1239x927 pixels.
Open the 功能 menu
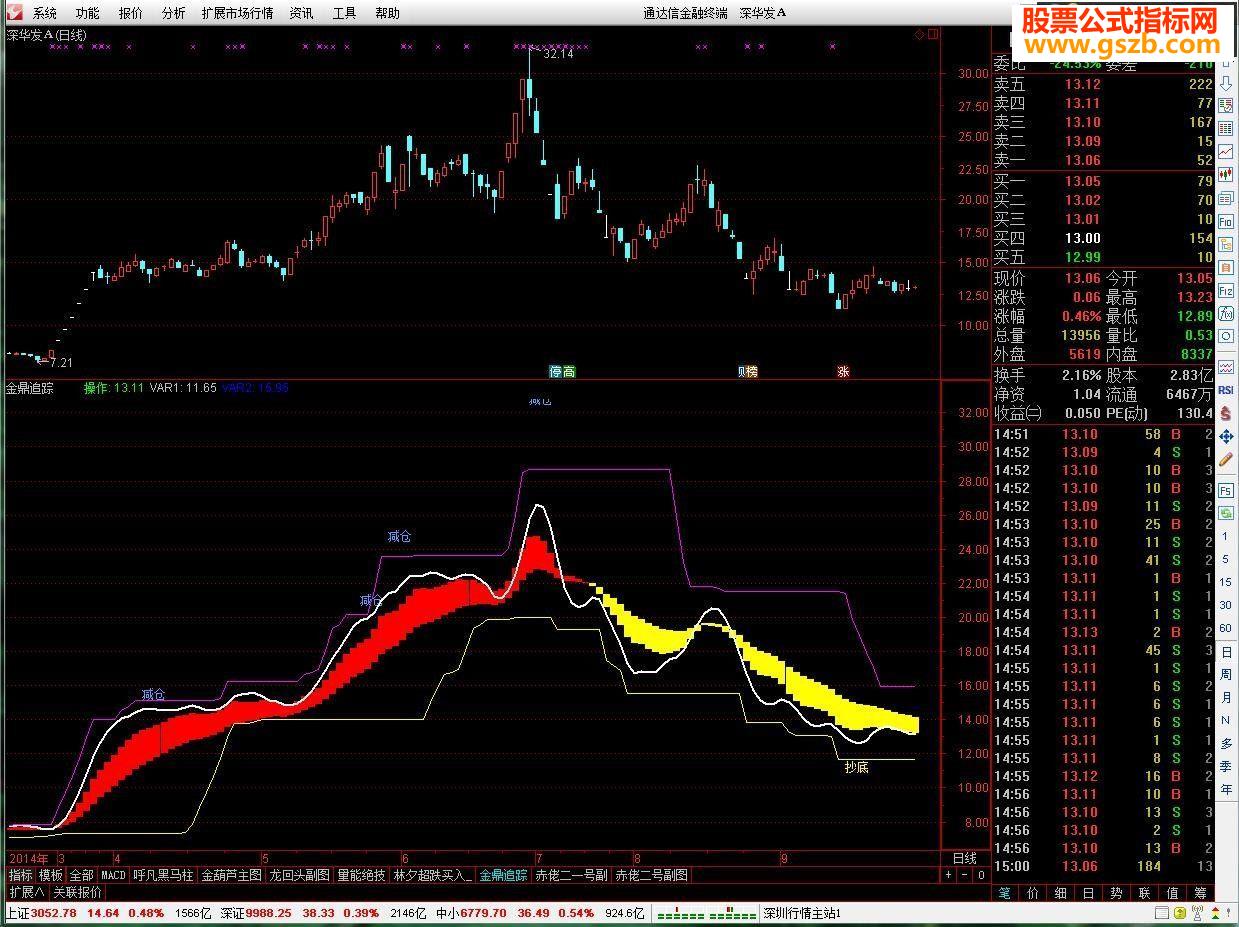pos(88,13)
